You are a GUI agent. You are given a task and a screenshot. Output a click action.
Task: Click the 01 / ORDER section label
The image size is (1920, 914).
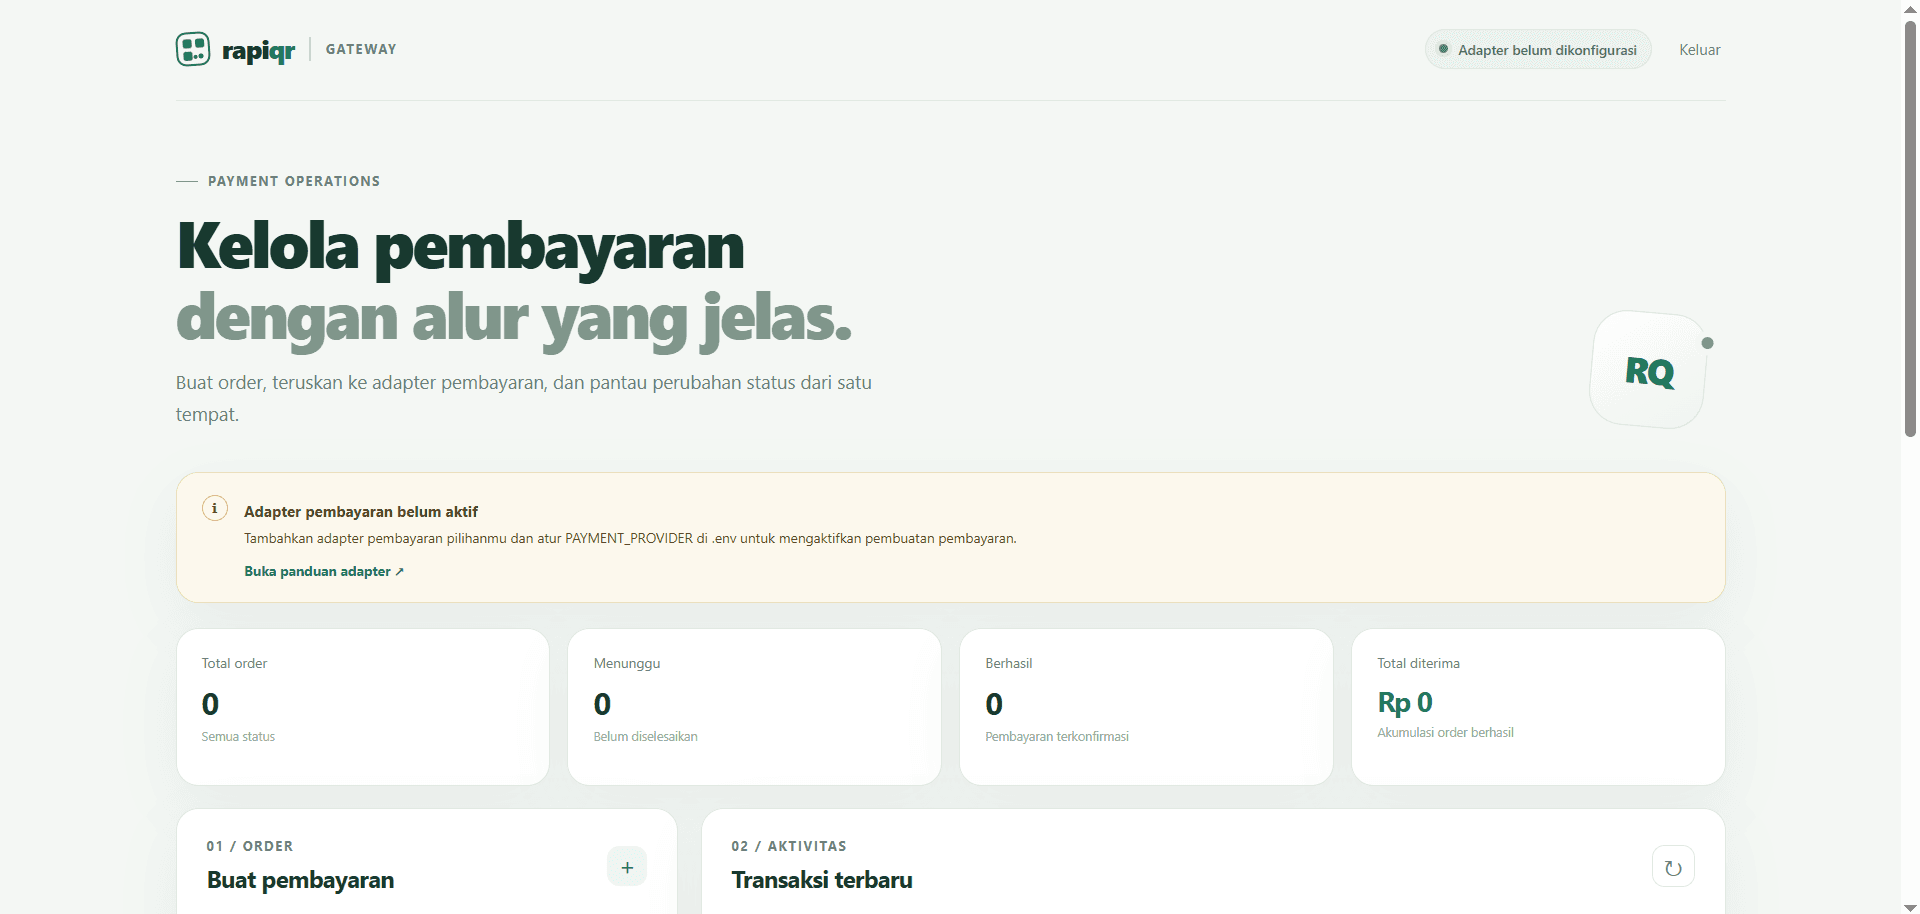(x=250, y=846)
